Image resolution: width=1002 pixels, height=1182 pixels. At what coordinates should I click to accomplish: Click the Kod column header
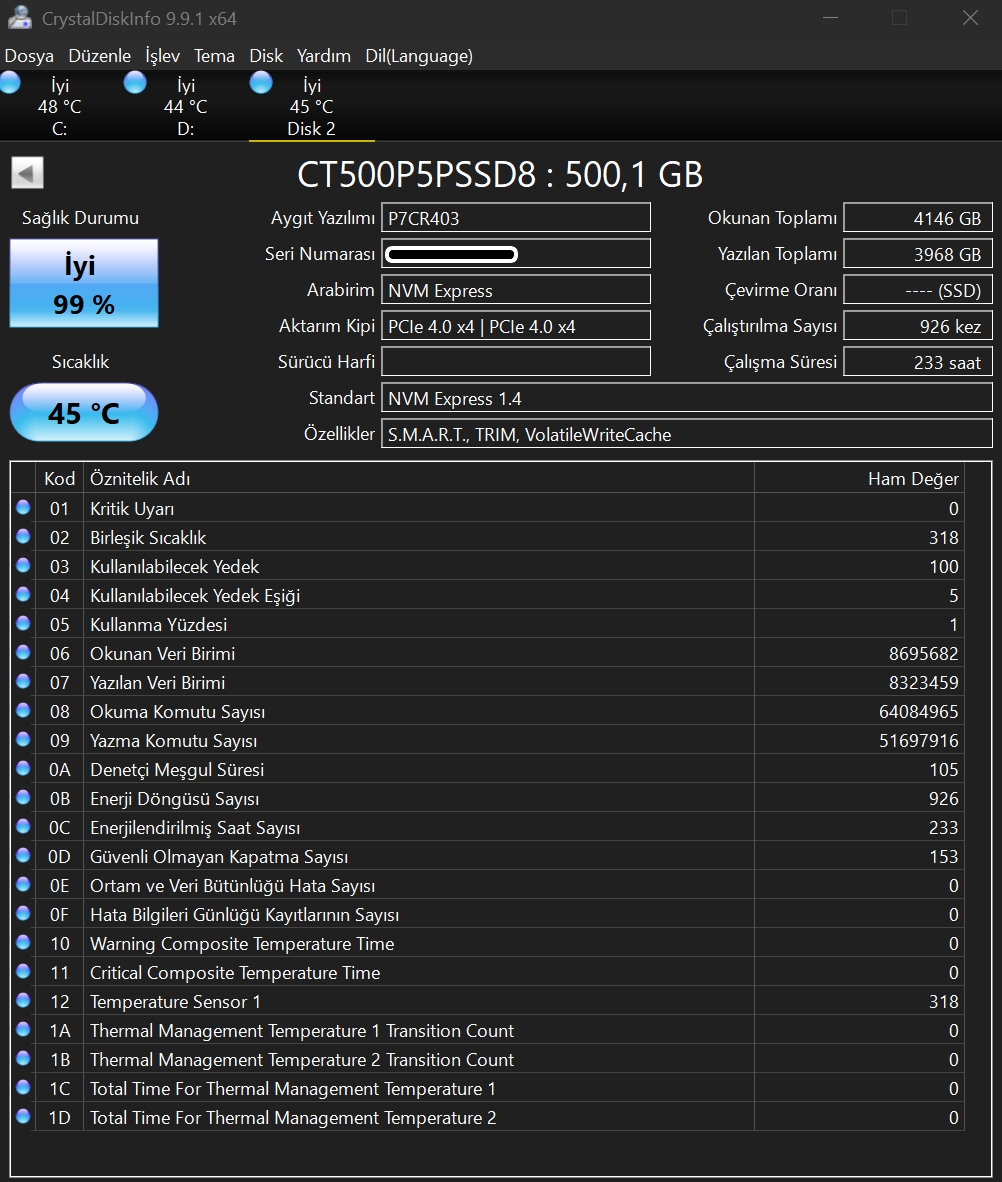point(60,479)
